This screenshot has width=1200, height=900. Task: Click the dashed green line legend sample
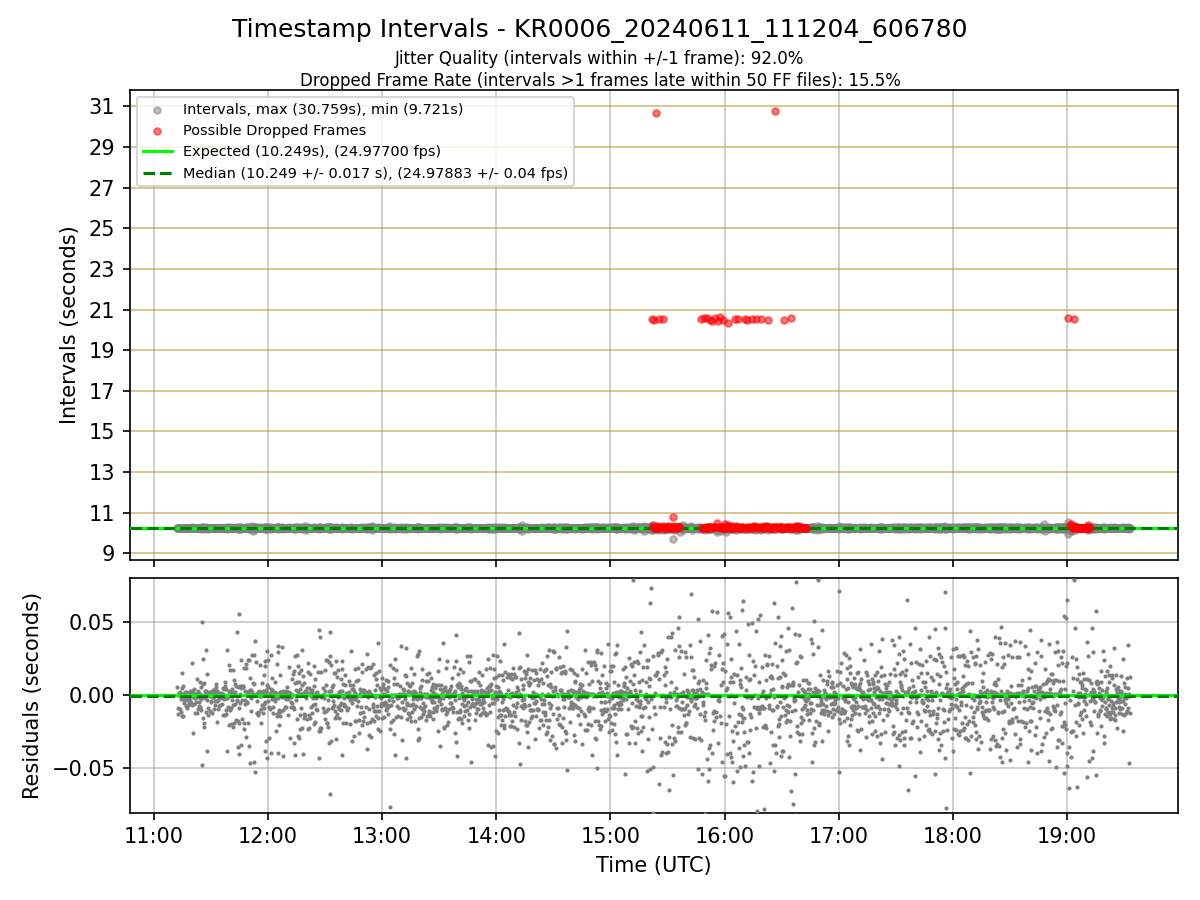point(157,173)
